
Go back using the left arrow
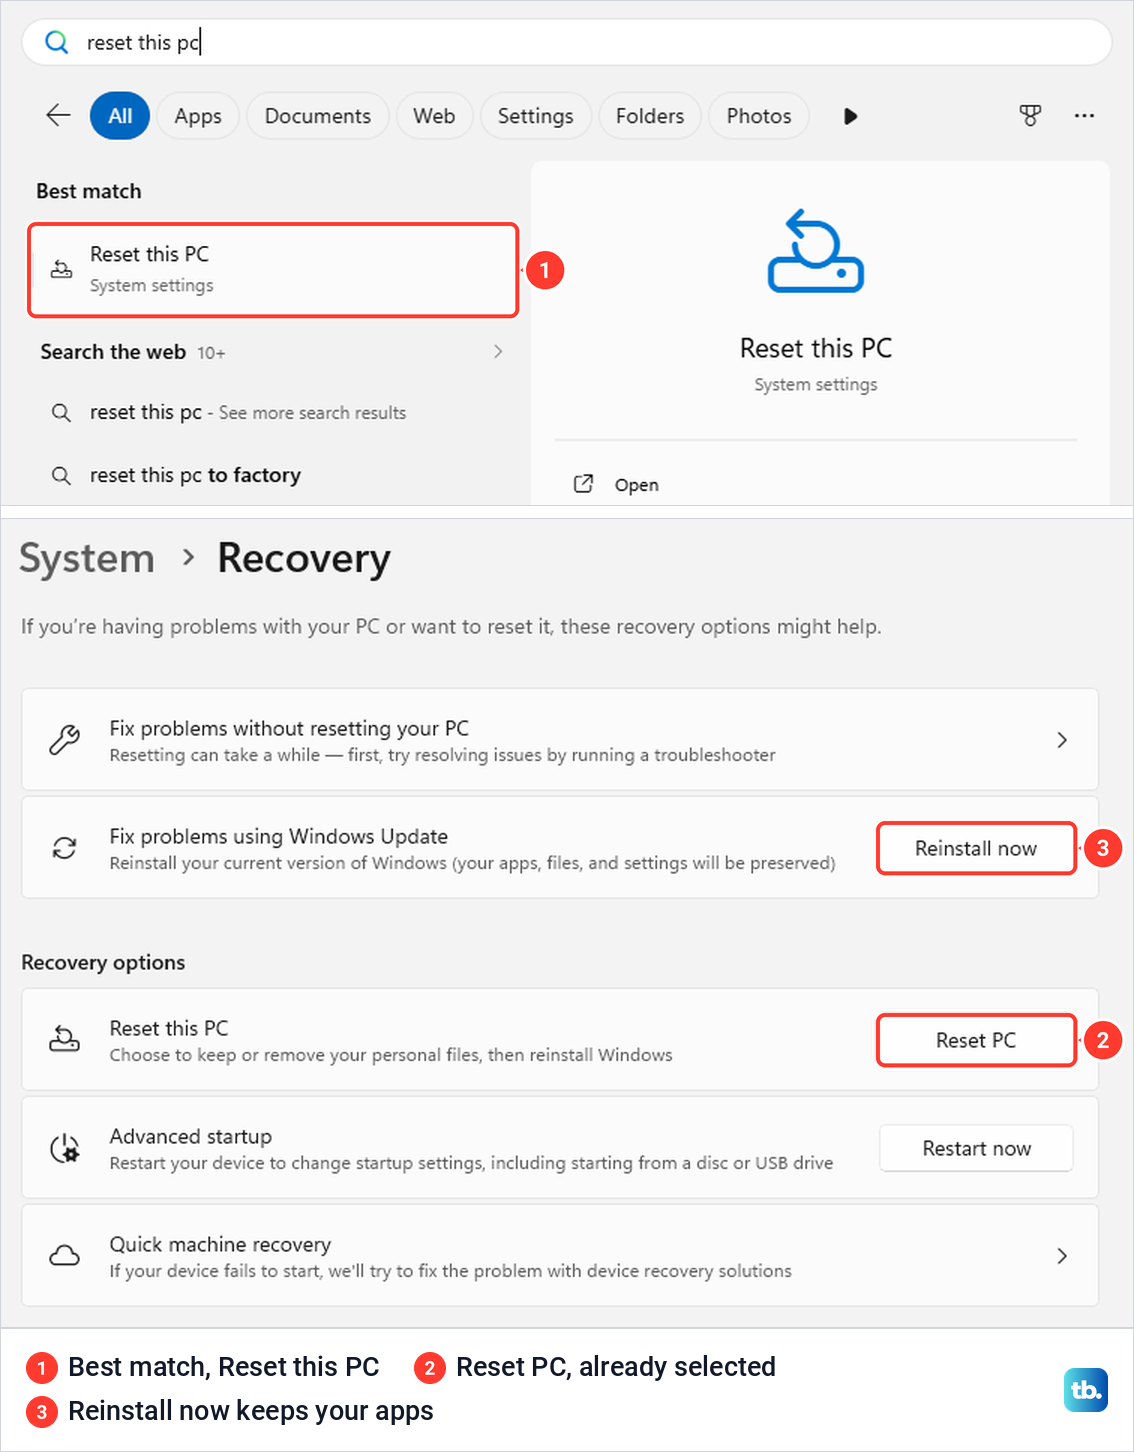59,115
